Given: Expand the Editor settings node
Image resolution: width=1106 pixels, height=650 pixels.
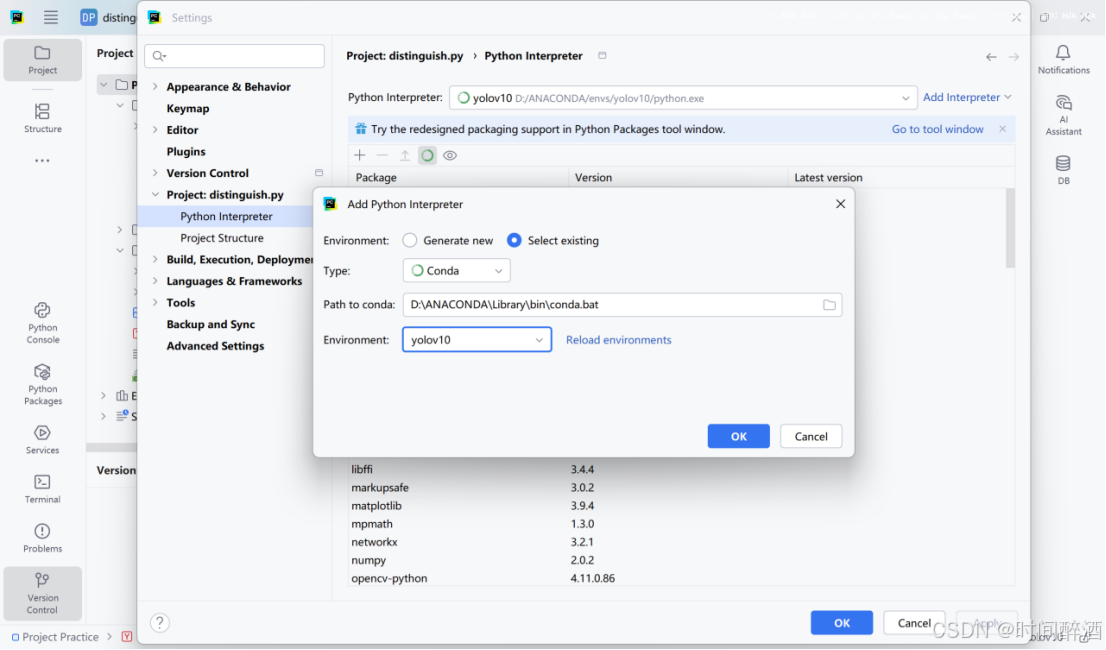Looking at the screenshot, I should 155,130.
